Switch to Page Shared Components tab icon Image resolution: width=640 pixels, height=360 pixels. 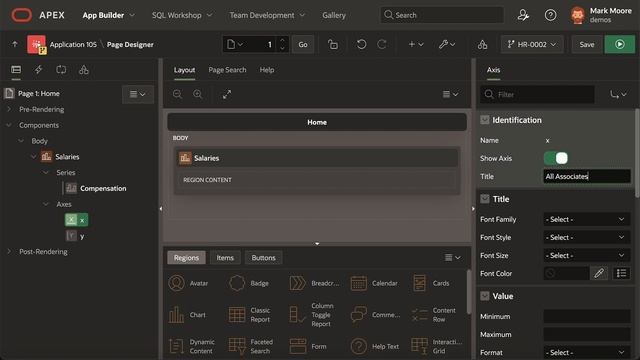(x=84, y=69)
